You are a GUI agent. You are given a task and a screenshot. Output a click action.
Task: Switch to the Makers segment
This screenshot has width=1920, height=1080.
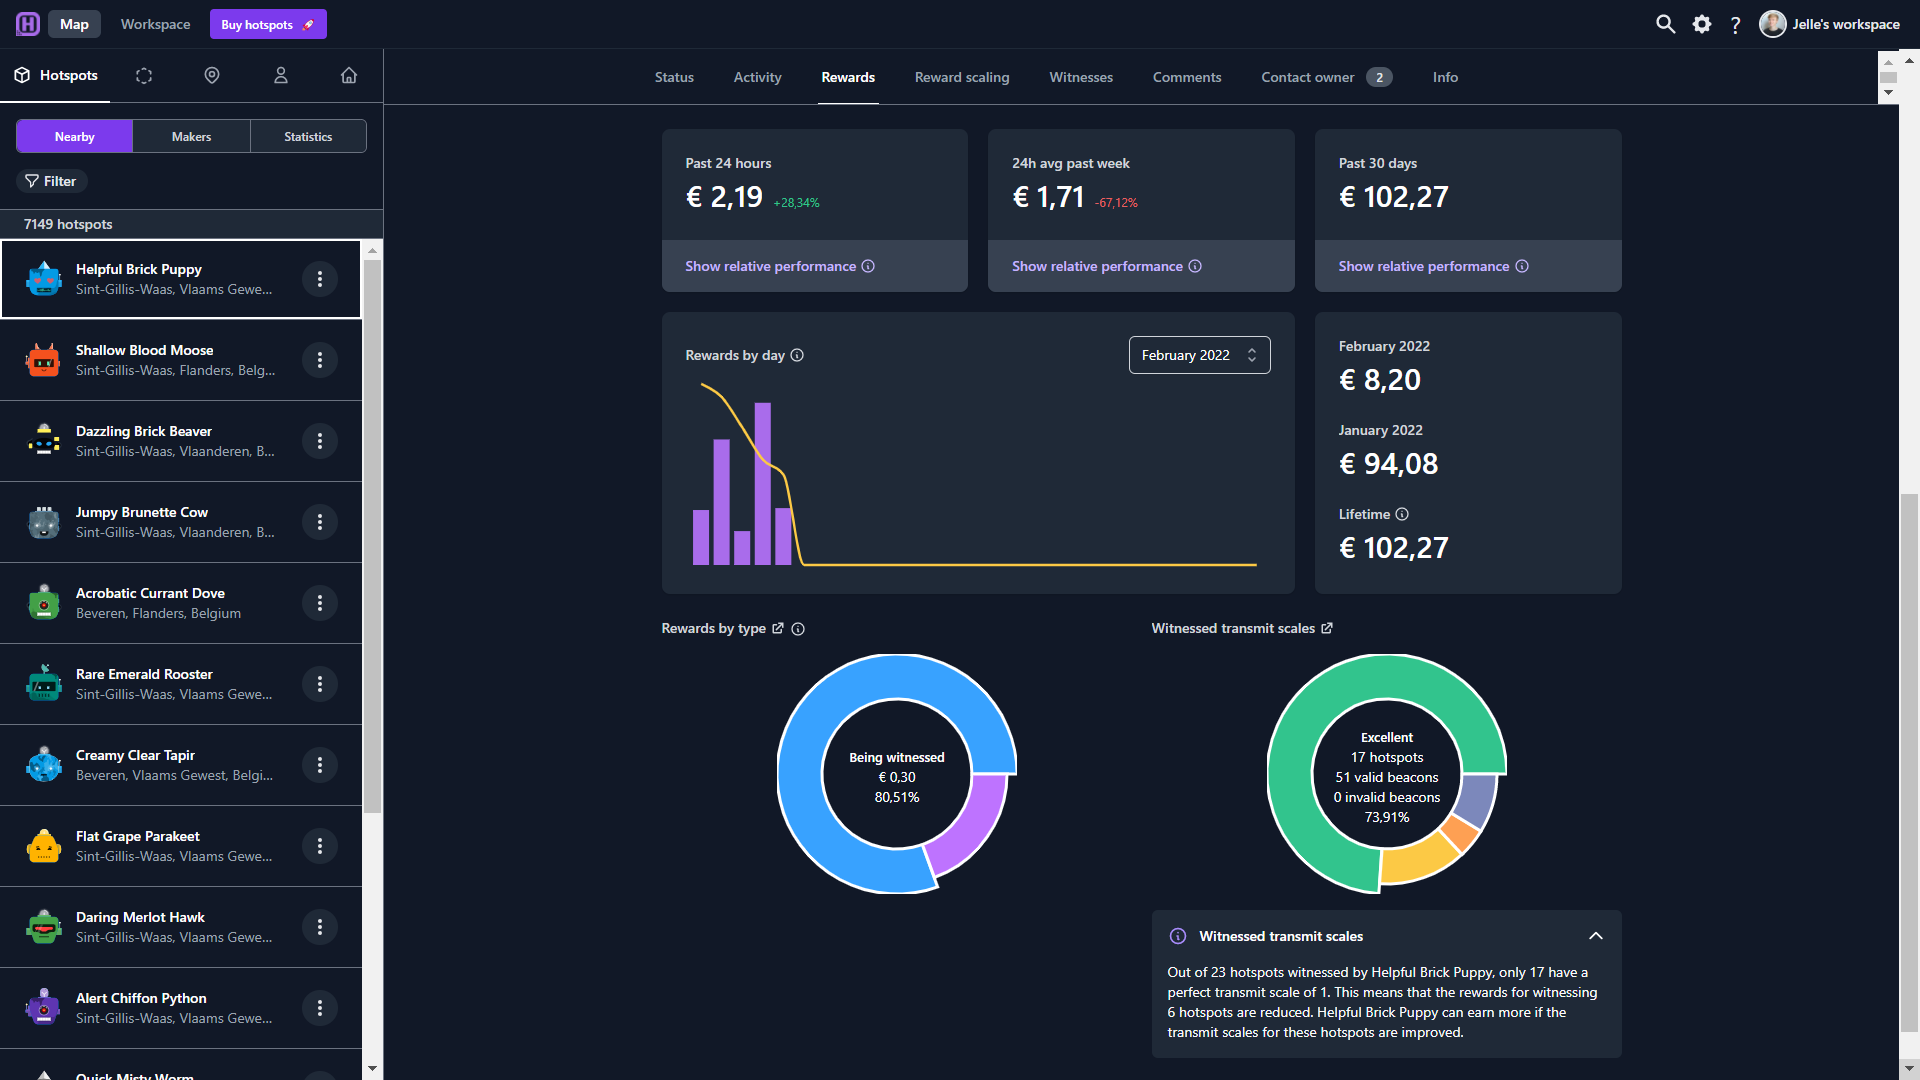tap(191, 136)
